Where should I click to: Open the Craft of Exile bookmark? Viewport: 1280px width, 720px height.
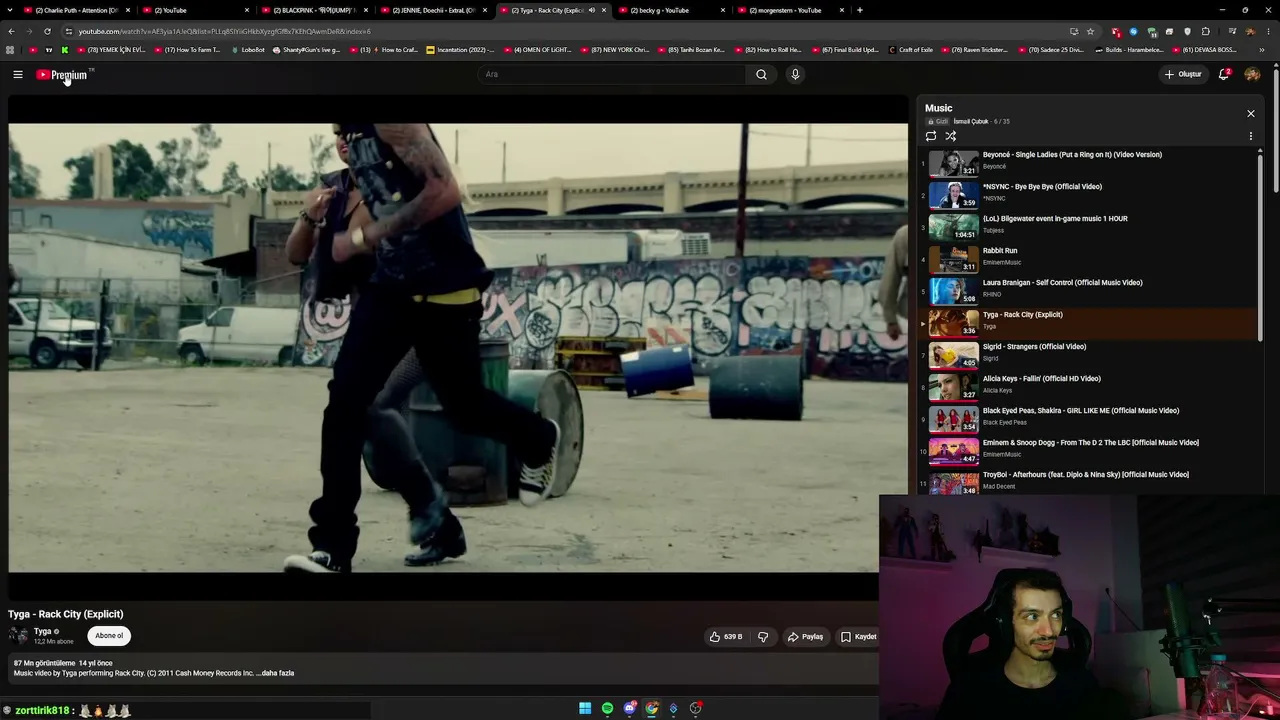(x=911, y=50)
